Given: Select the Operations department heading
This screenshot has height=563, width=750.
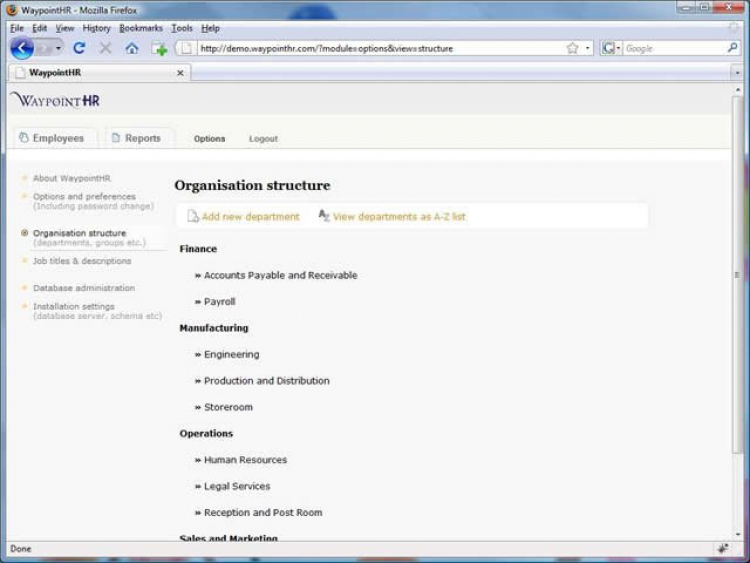Looking at the screenshot, I should point(206,433).
